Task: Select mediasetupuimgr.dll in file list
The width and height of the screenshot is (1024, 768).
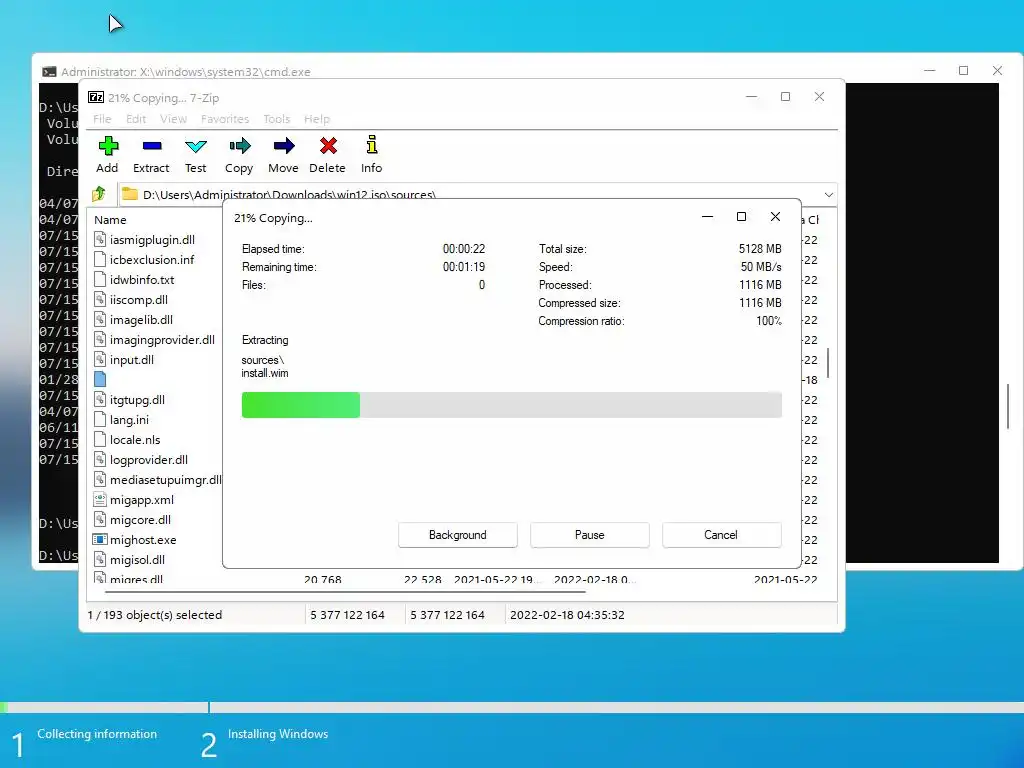Action: click(x=165, y=480)
